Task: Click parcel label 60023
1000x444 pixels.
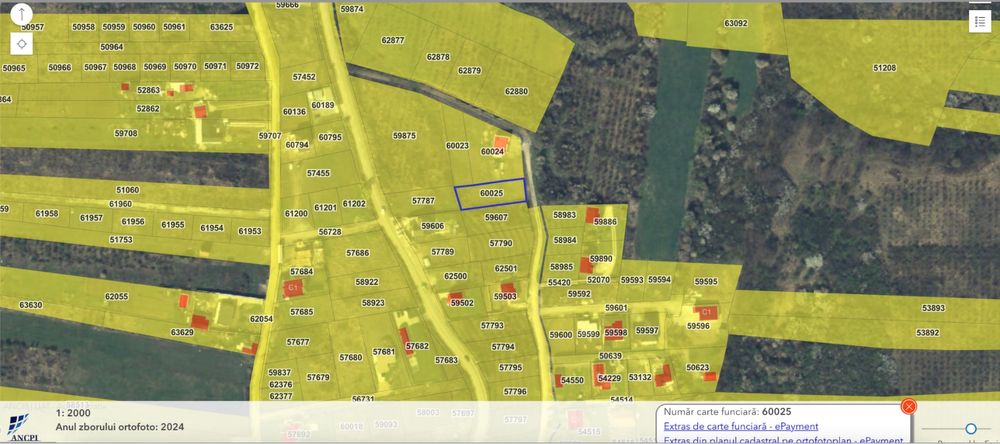Action: coord(457,145)
